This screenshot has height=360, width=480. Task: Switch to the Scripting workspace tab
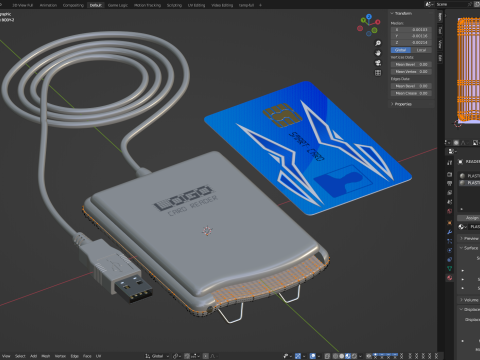coord(174,5)
